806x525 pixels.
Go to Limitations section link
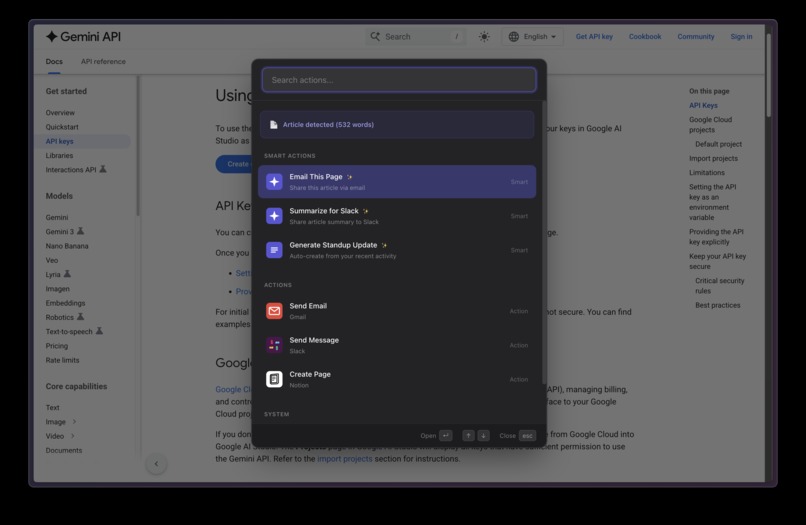coord(707,173)
